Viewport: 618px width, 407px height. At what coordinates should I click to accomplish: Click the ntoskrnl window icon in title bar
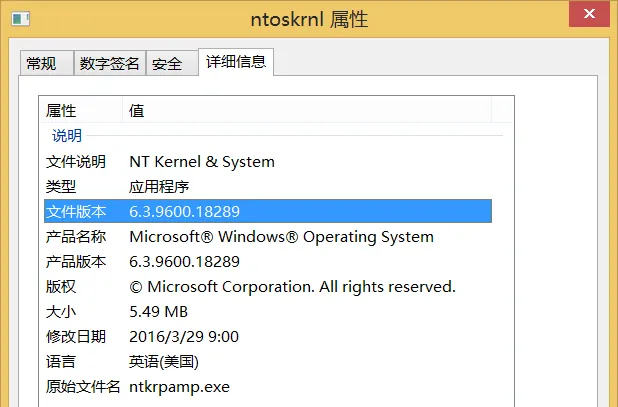click(x=20, y=19)
